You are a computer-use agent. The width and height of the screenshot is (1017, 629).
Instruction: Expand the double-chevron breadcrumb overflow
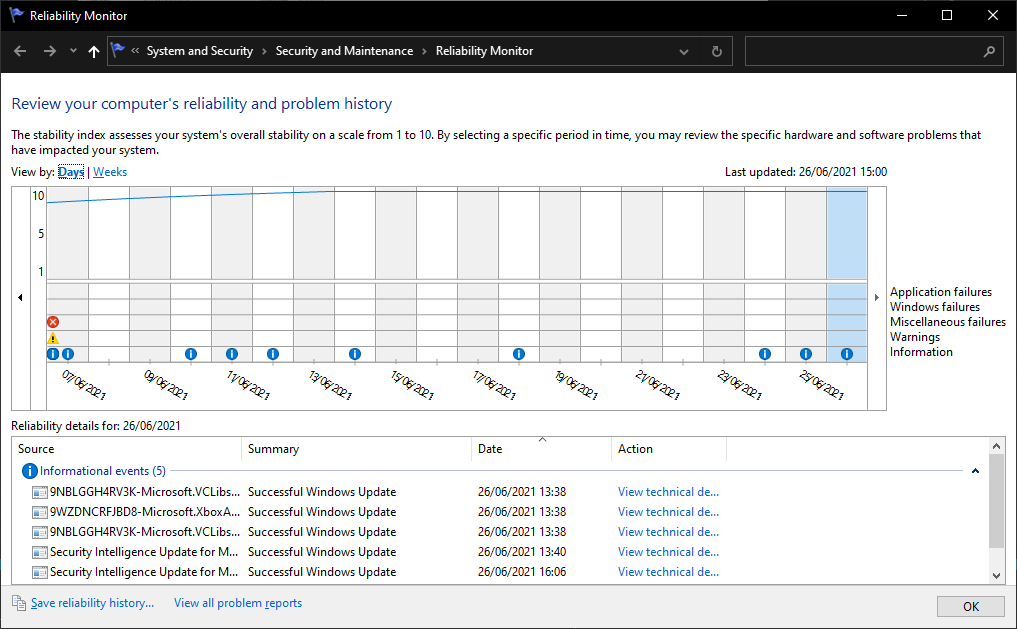135,51
